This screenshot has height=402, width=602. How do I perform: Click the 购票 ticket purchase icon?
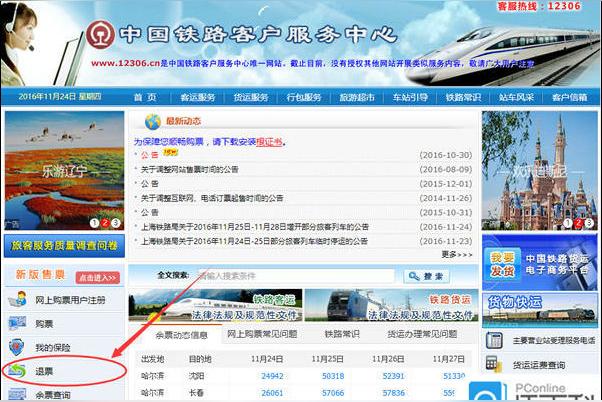[x=17, y=323]
